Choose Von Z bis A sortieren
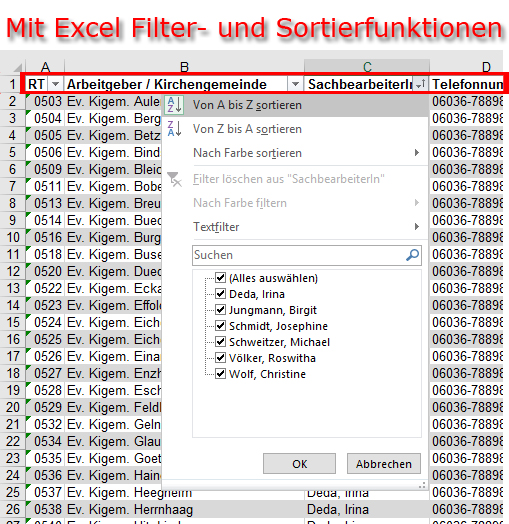This screenshot has width=509, height=524. coord(295,129)
